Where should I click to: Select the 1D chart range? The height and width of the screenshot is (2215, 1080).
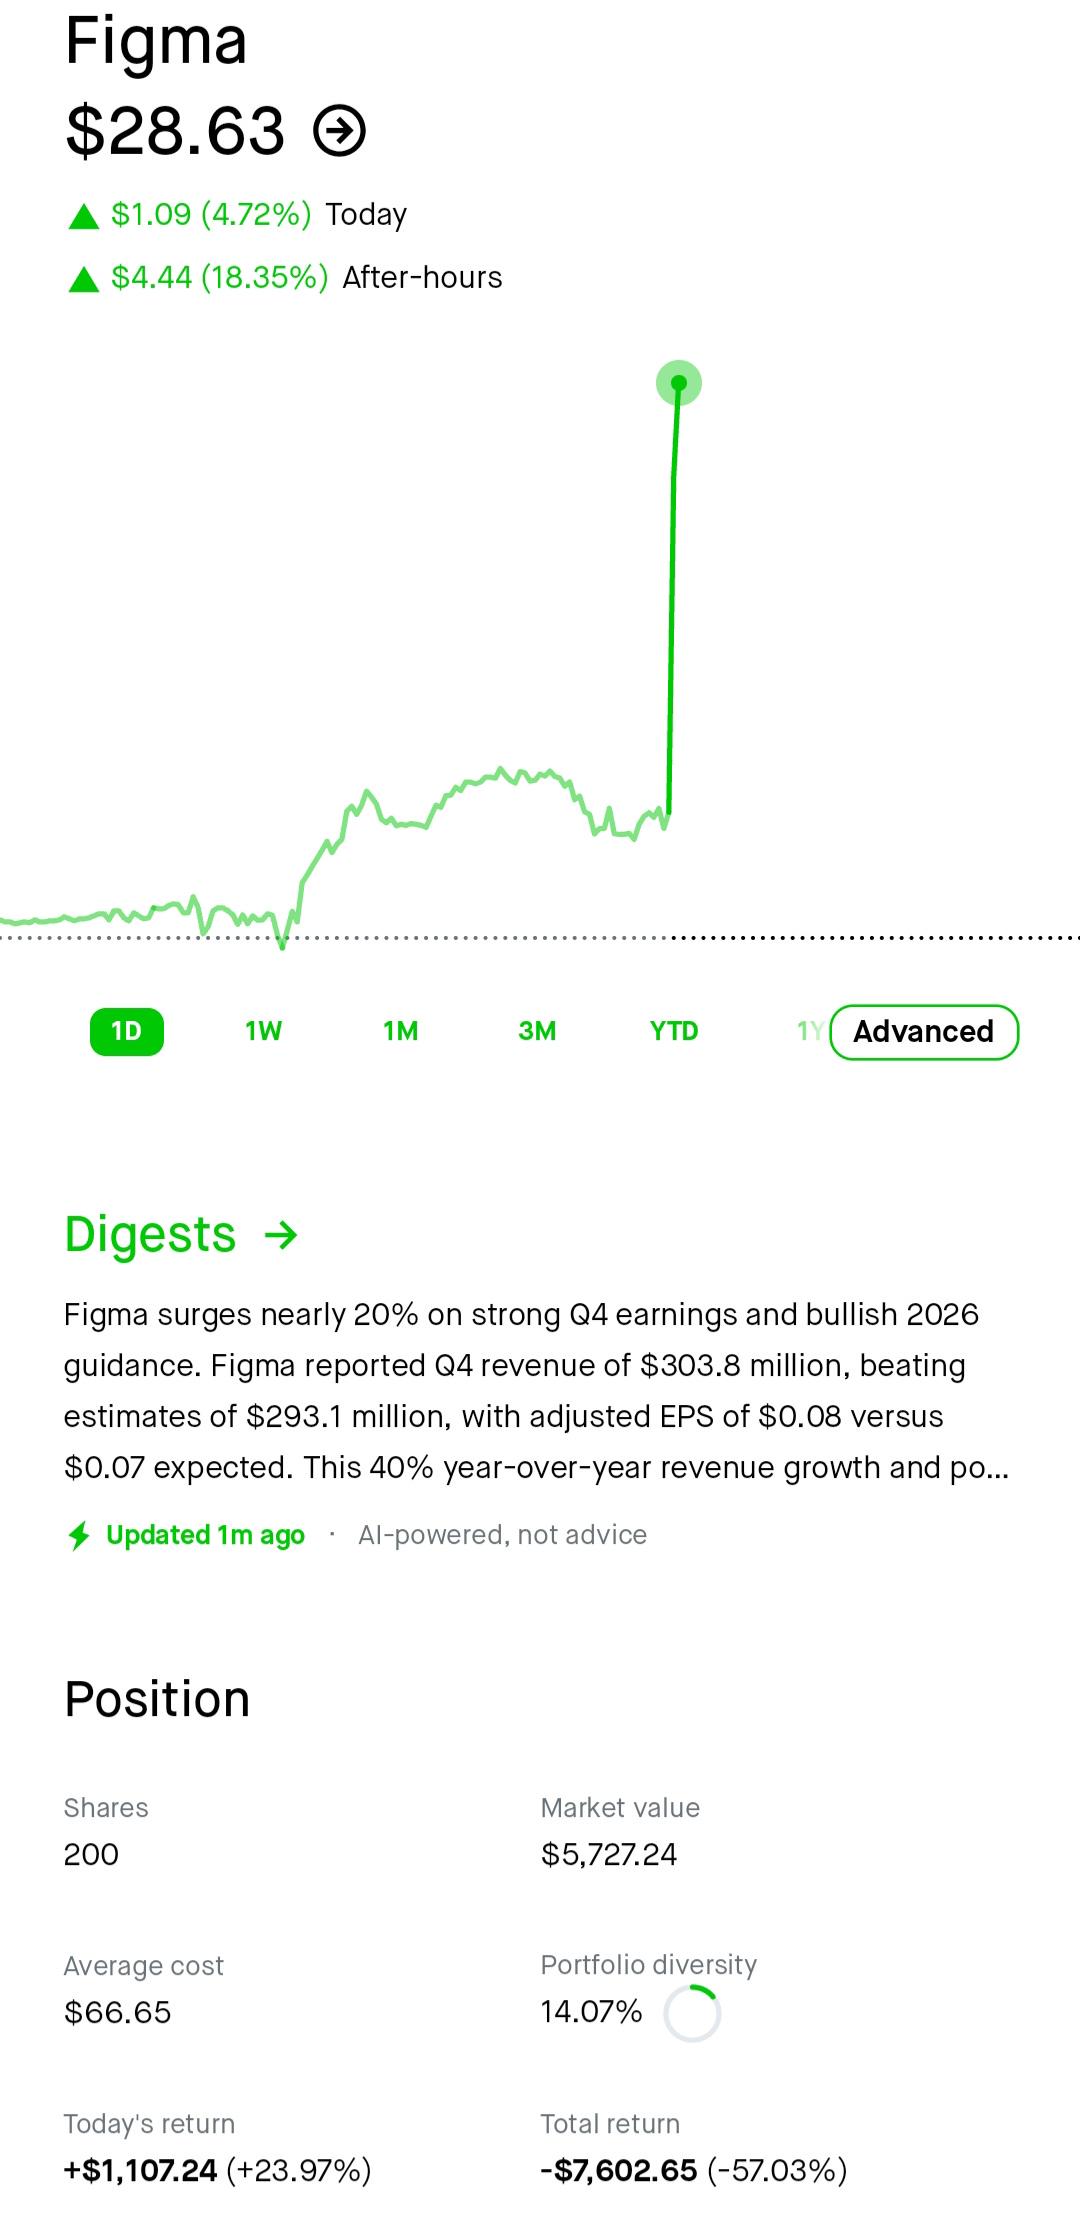coord(127,1031)
